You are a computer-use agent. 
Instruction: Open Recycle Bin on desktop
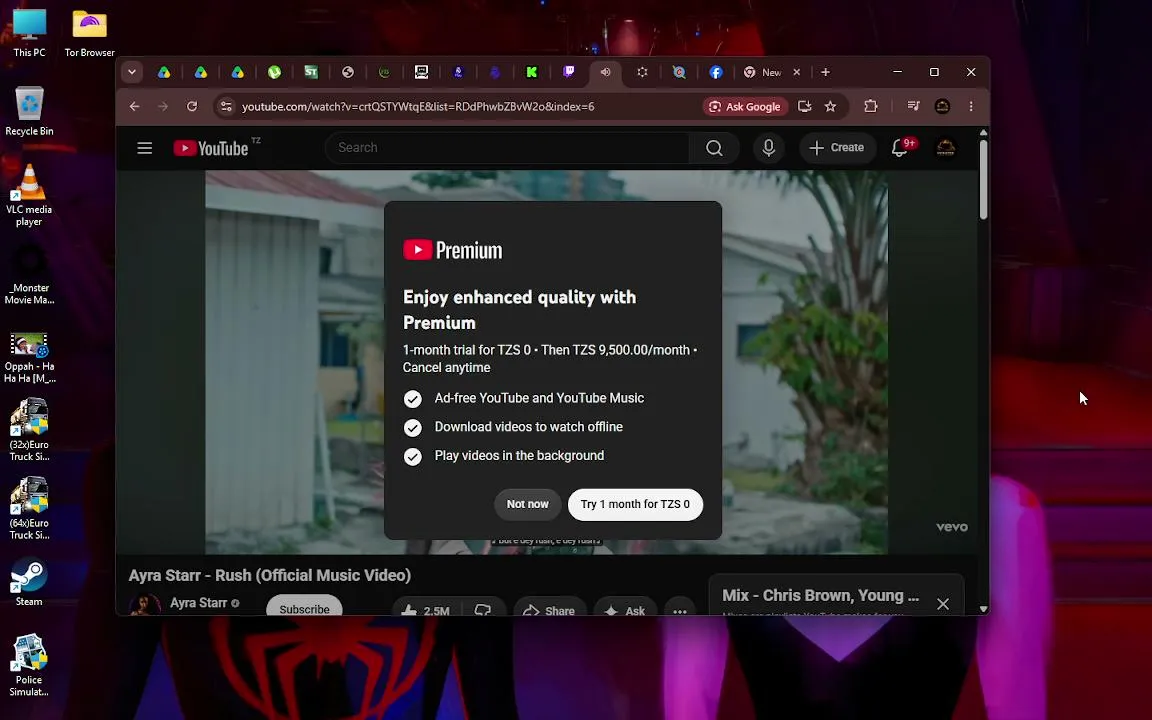coord(29,112)
